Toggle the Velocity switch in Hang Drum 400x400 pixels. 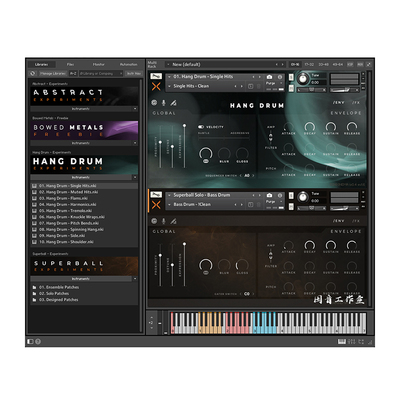coord(201,127)
